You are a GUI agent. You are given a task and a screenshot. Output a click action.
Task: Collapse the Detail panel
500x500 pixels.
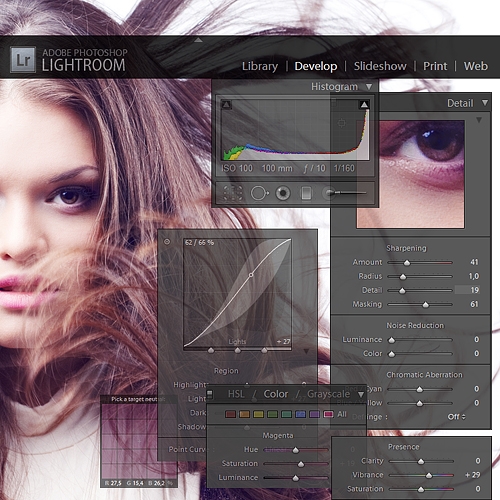485,103
